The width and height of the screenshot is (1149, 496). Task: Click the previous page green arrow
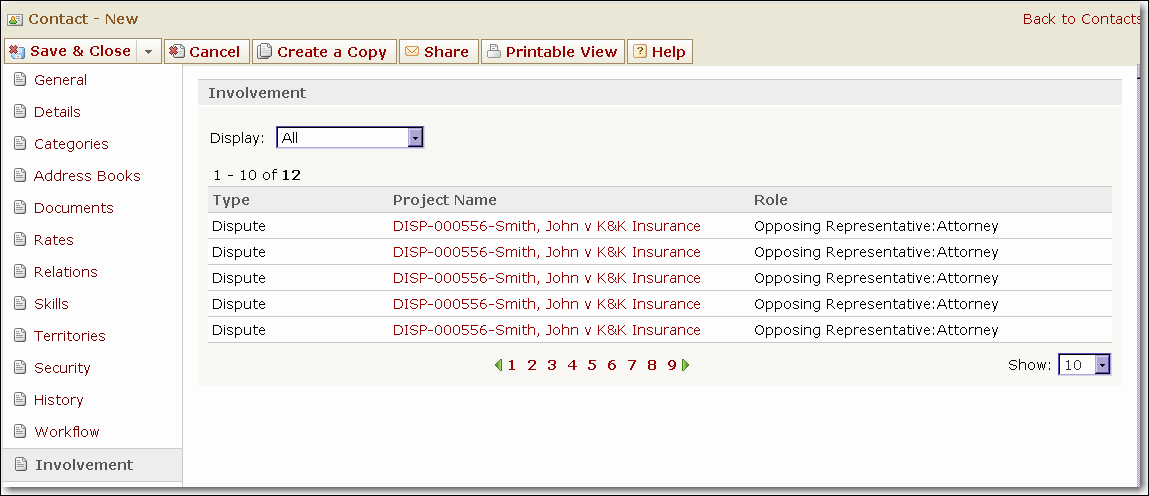498,365
